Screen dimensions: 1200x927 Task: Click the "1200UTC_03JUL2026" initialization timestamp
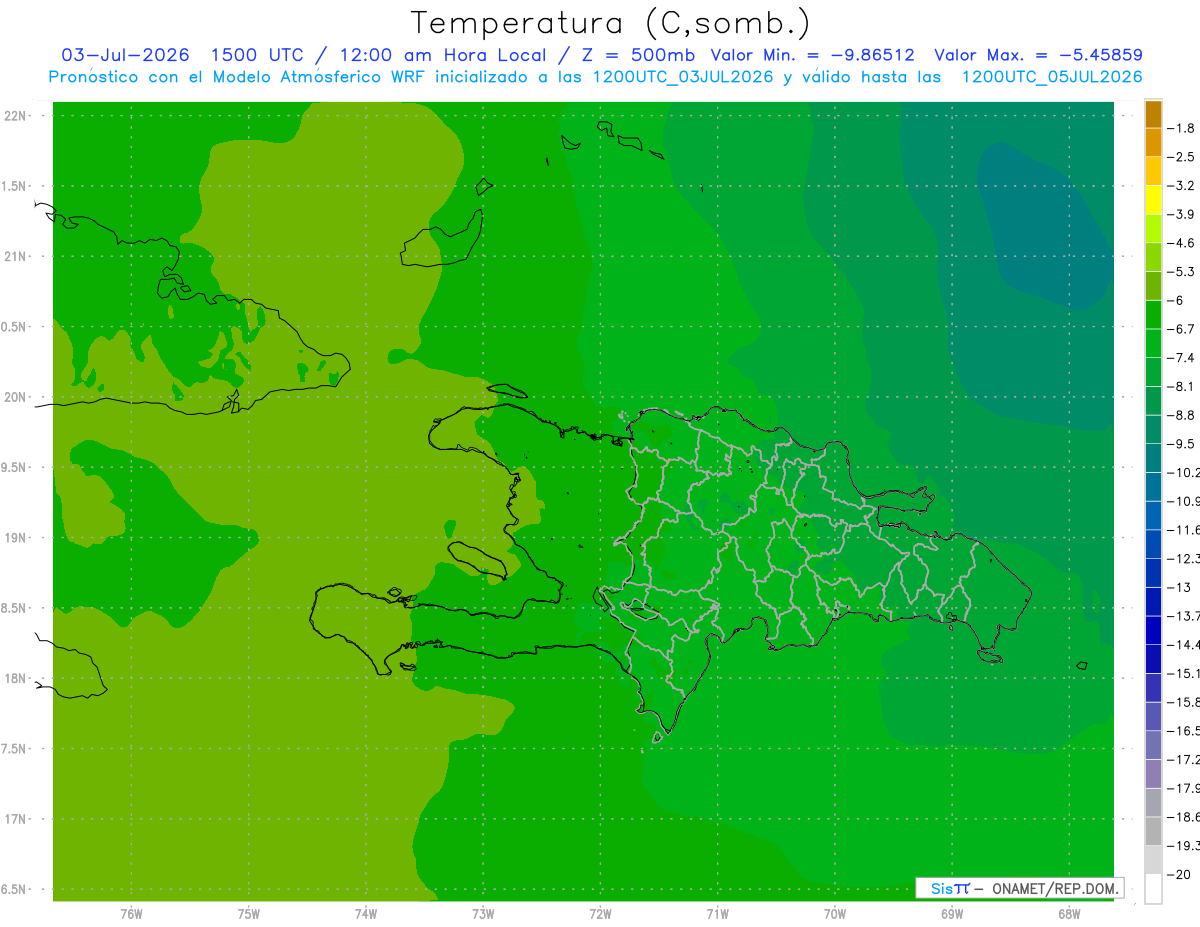pos(683,77)
